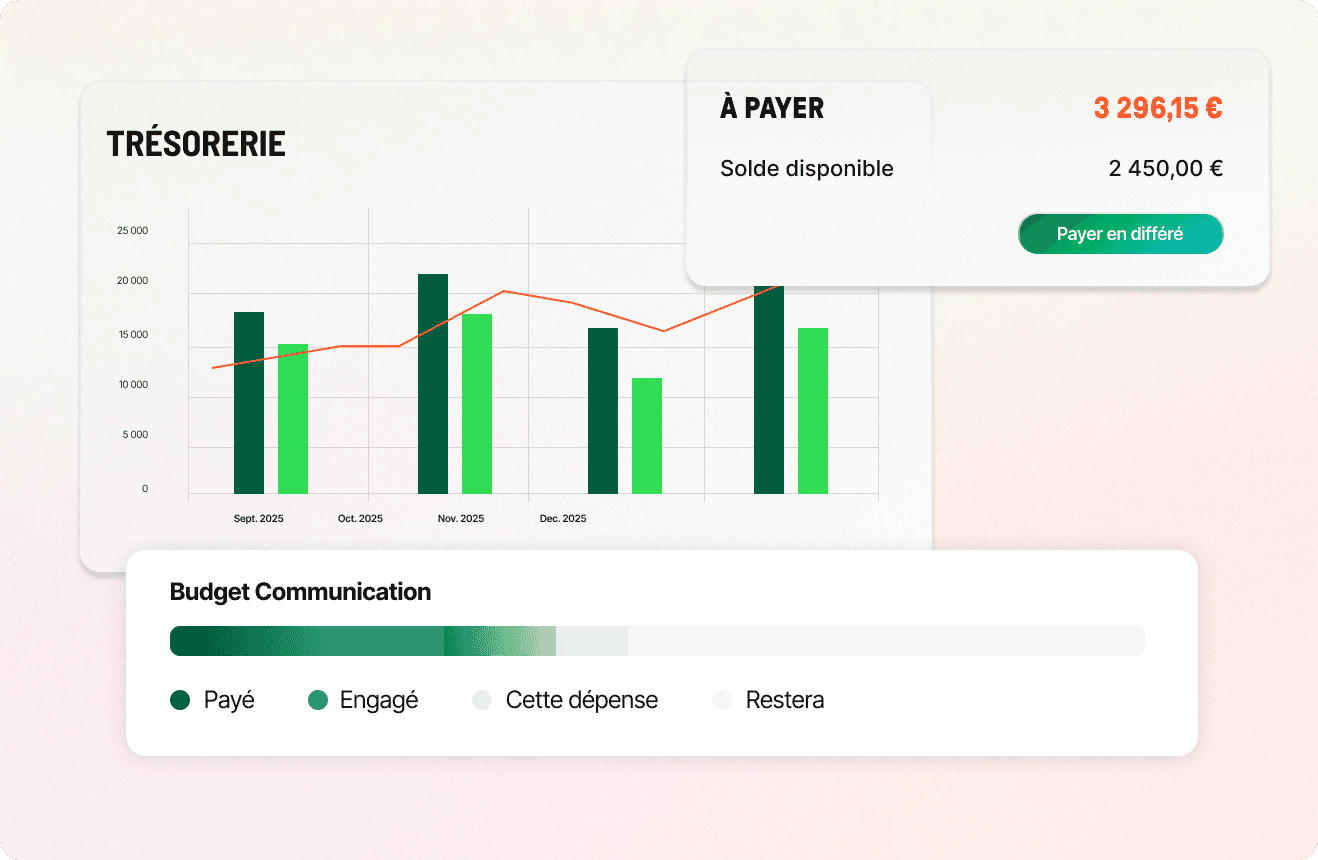The width and height of the screenshot is (1318, 860).
Task: Click the Budget Communication progress bar
Action: pyautogui.click(x=657, y=641)
